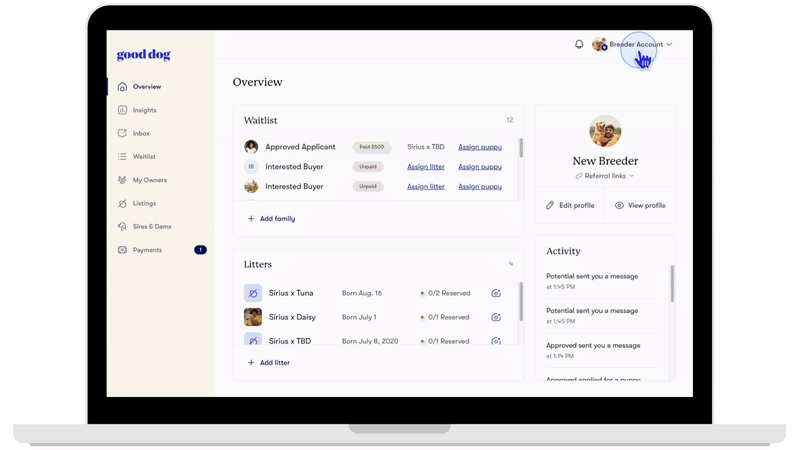Click add-photo icon for Sirius x Daisy

[496, 317]
